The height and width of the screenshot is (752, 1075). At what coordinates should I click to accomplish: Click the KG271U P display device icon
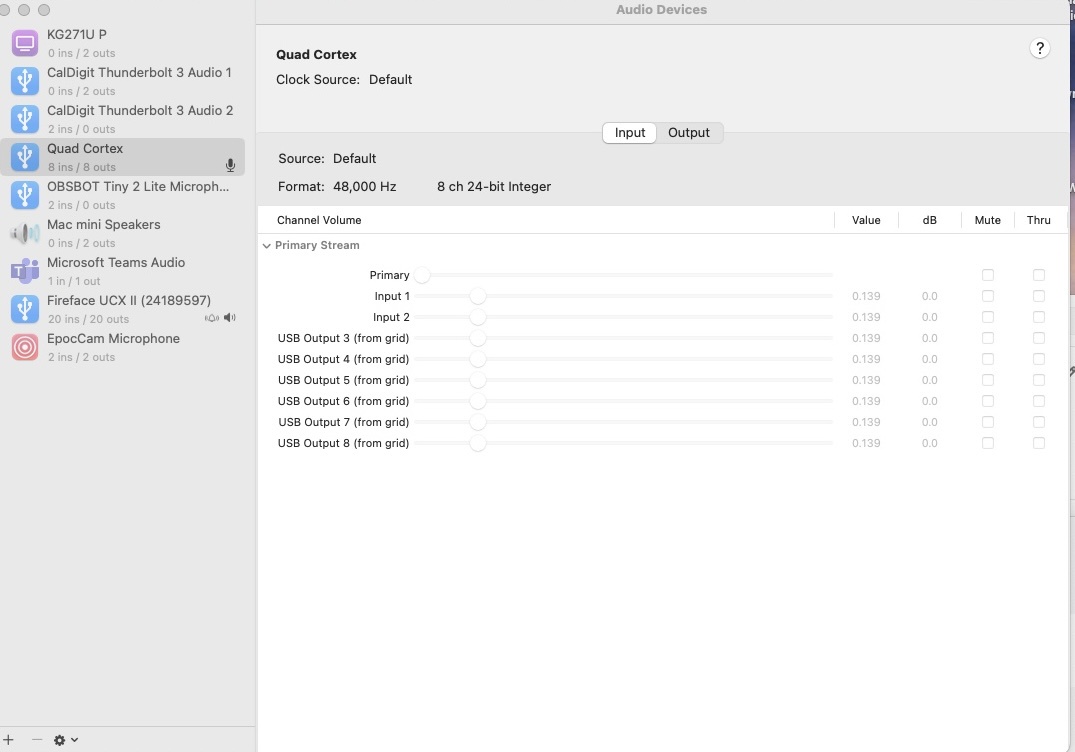pos(25,43)
